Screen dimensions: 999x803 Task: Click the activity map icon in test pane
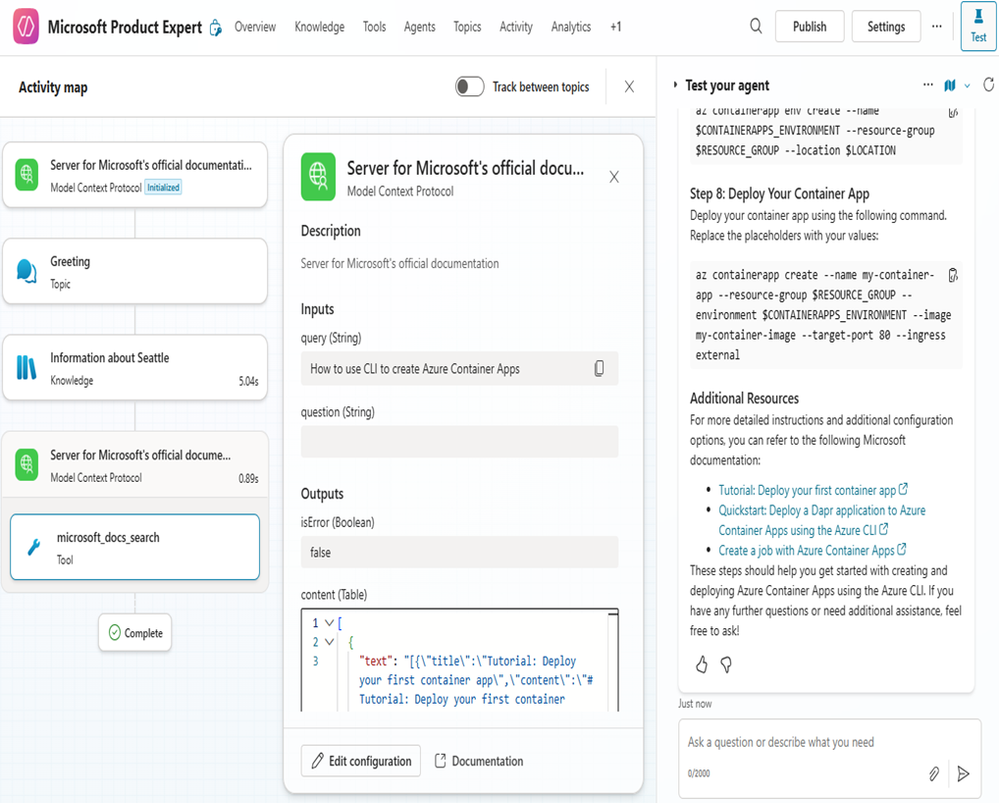[950, 85]
